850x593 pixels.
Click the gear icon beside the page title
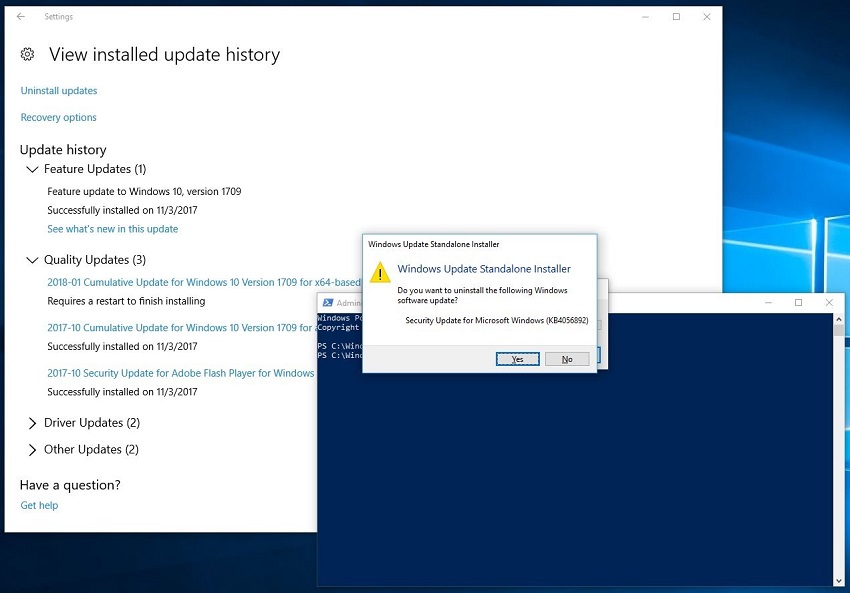click(28, 55)
